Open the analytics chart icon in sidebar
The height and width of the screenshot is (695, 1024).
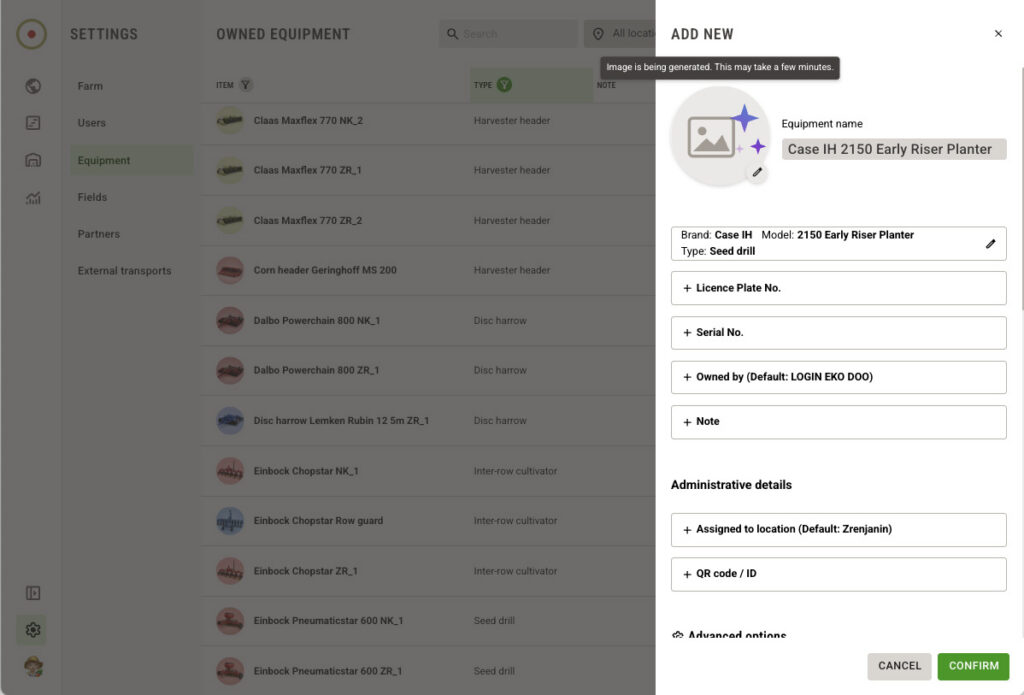coord(33,197)
